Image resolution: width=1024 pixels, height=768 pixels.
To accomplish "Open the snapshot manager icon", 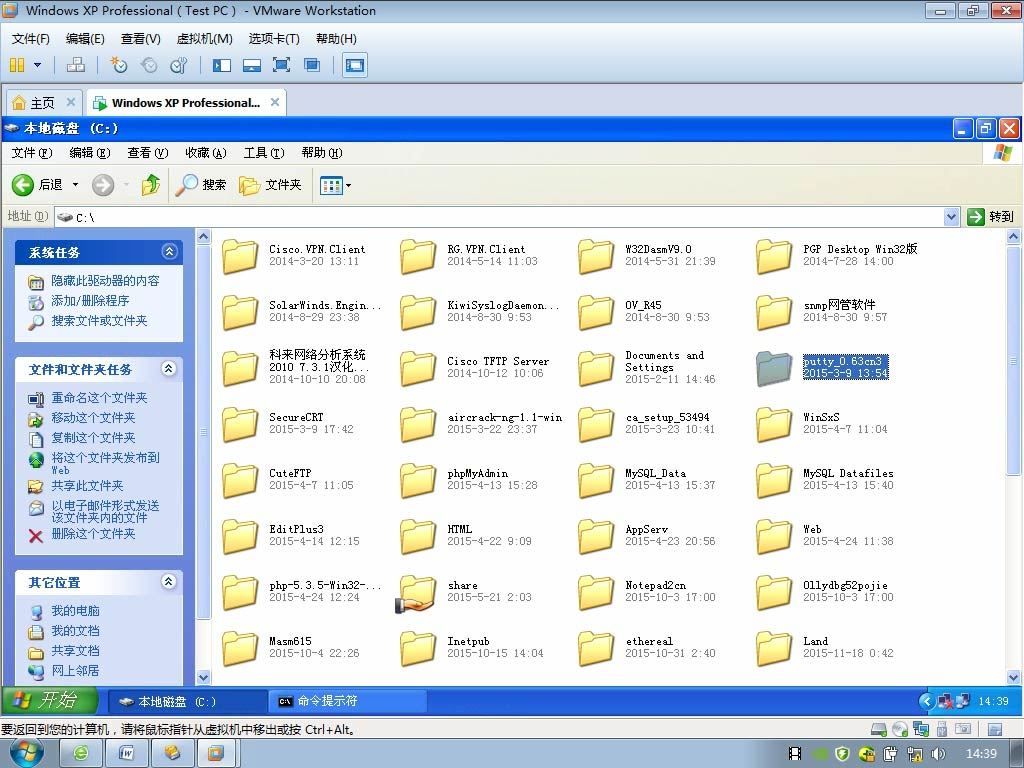I will 178,65.
